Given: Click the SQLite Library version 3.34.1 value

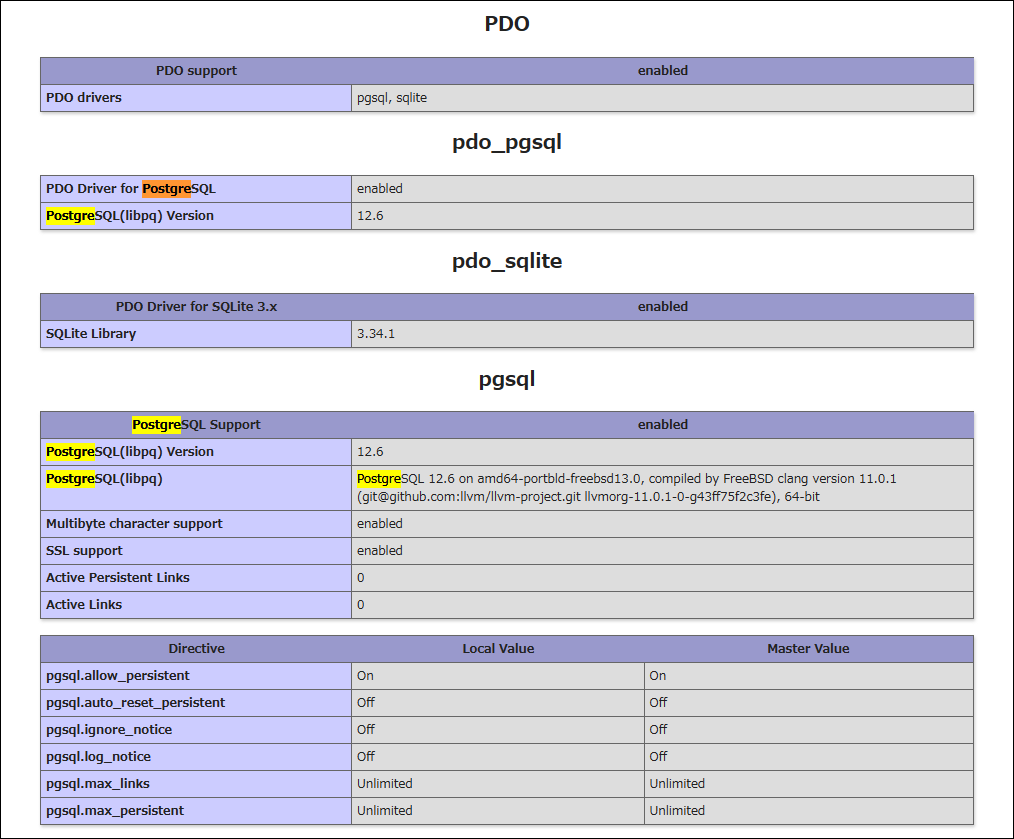Looking at the screenshot, I should [376, 334].
